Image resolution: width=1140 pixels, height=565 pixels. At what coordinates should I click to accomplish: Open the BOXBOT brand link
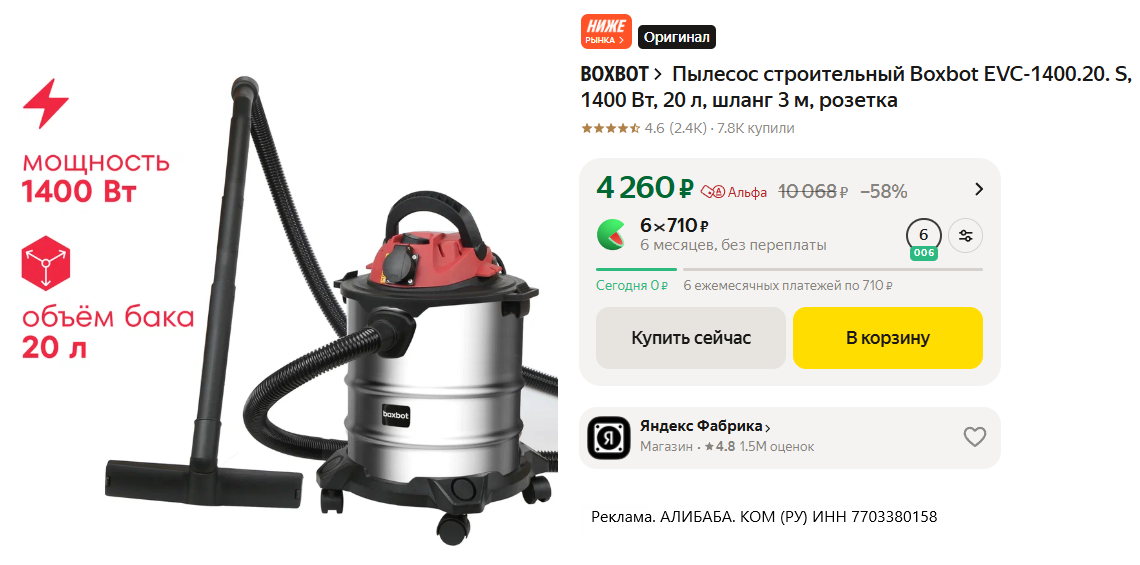coord(621,74)
